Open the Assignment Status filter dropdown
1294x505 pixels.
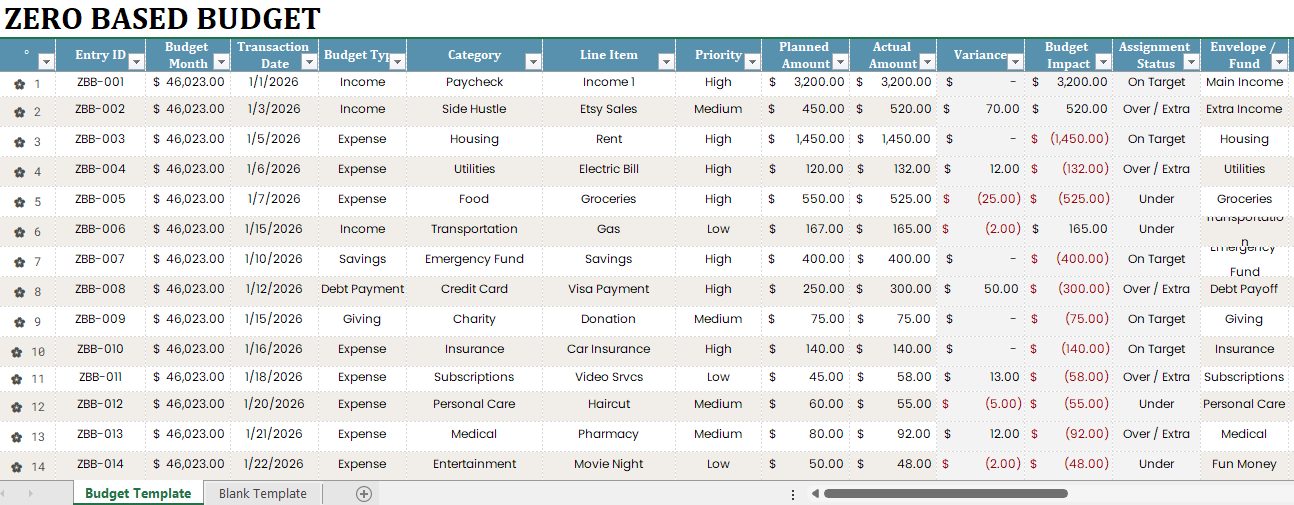pyautogui.click(x=1189, y=62)
